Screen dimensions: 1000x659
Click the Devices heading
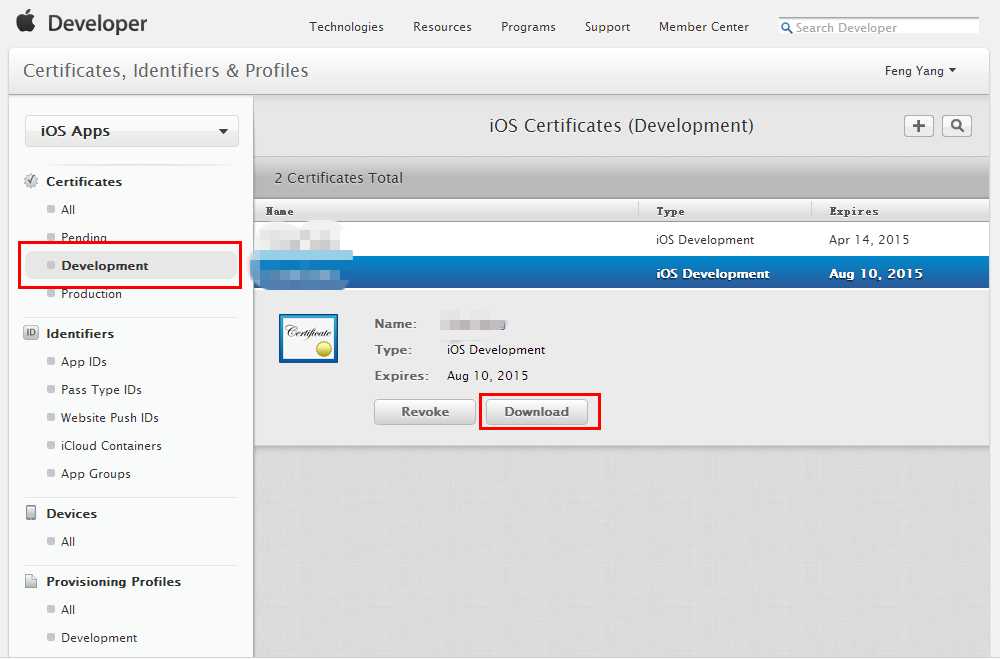pyautogui.click(x=71, y=514)
